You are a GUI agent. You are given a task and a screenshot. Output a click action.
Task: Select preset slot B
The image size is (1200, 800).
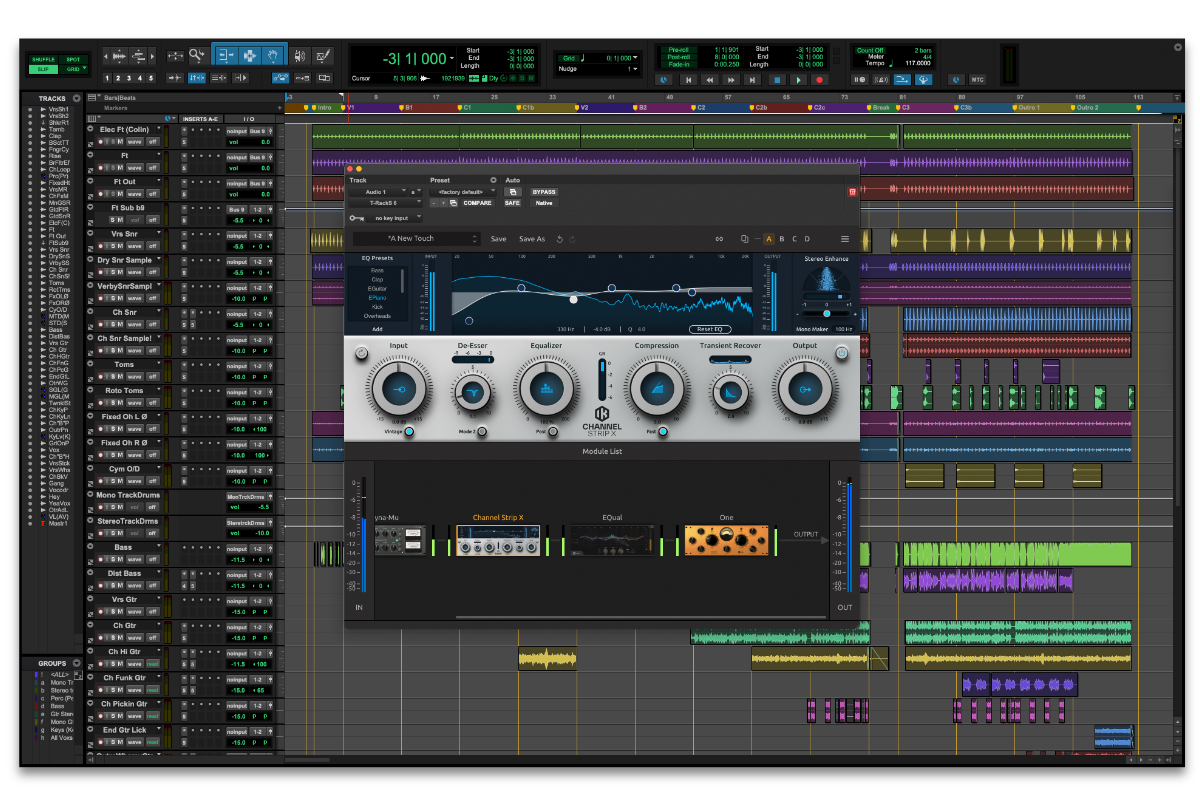pyautogui.click(x=781, y=239)
